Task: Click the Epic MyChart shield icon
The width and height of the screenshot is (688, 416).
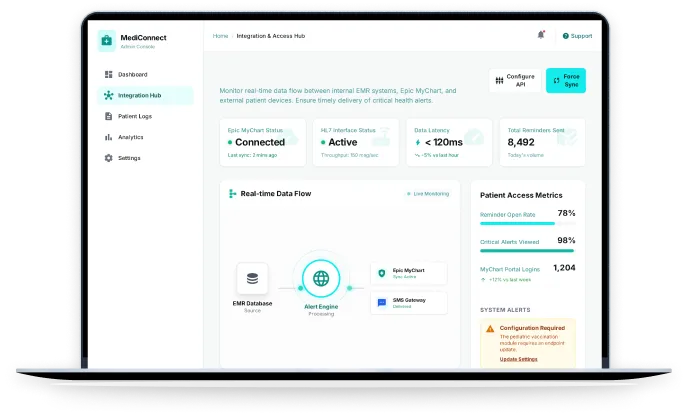Action: (x=382, y=273)
